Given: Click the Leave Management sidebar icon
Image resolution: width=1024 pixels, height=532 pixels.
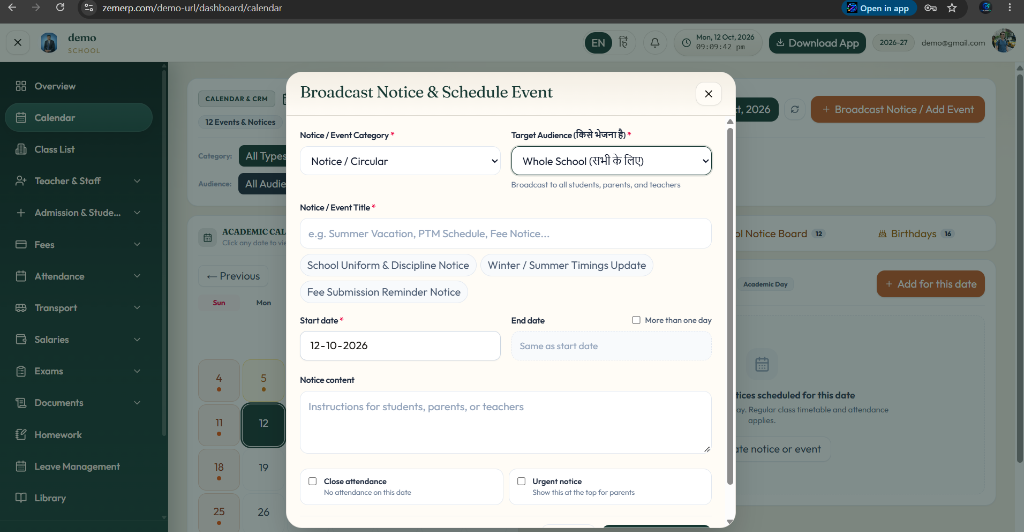Looking at the screenshot, I should tap(21, 466).
